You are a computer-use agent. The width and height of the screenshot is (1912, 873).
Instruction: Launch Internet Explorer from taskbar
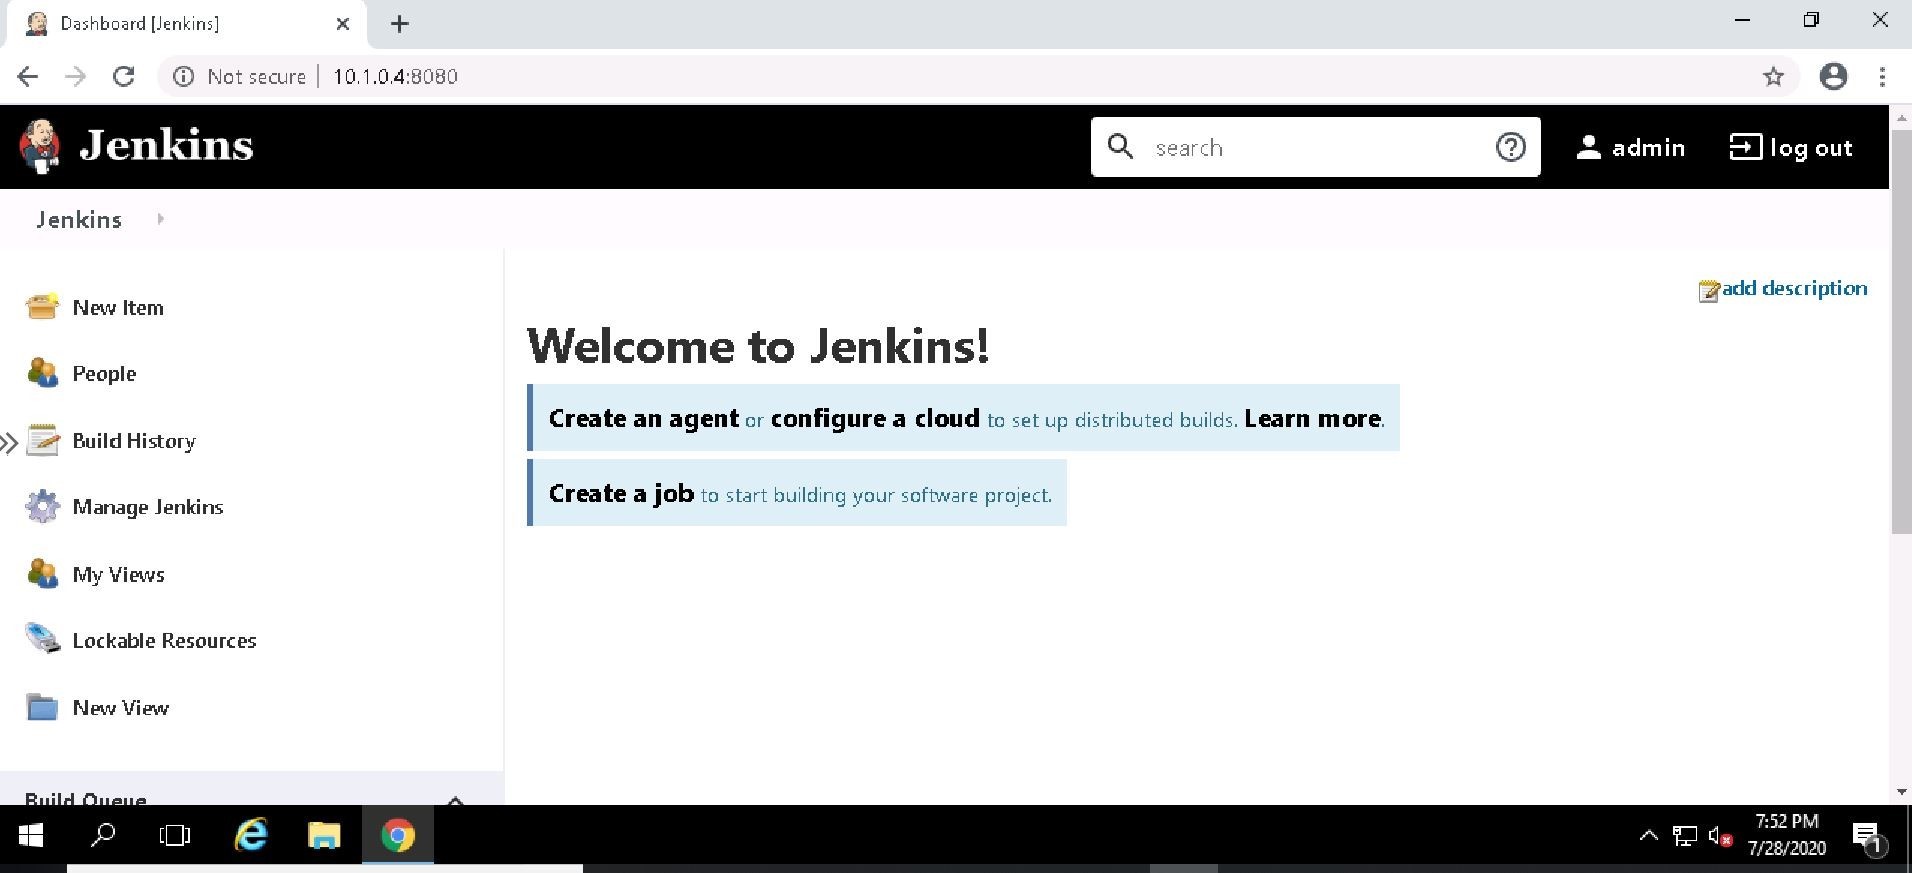coord(251,835)
